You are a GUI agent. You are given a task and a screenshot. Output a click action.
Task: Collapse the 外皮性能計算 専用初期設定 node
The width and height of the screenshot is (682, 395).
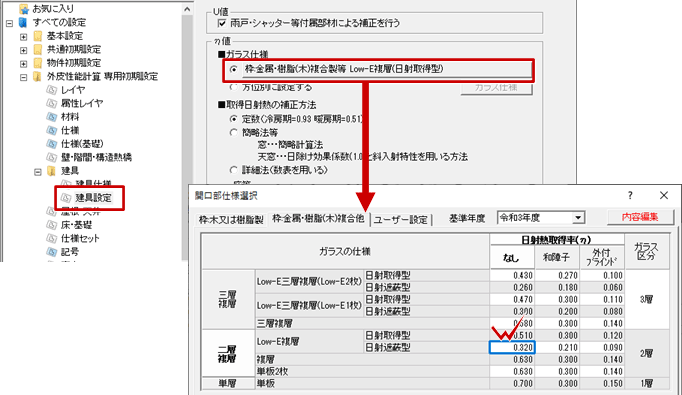point(23,77)
